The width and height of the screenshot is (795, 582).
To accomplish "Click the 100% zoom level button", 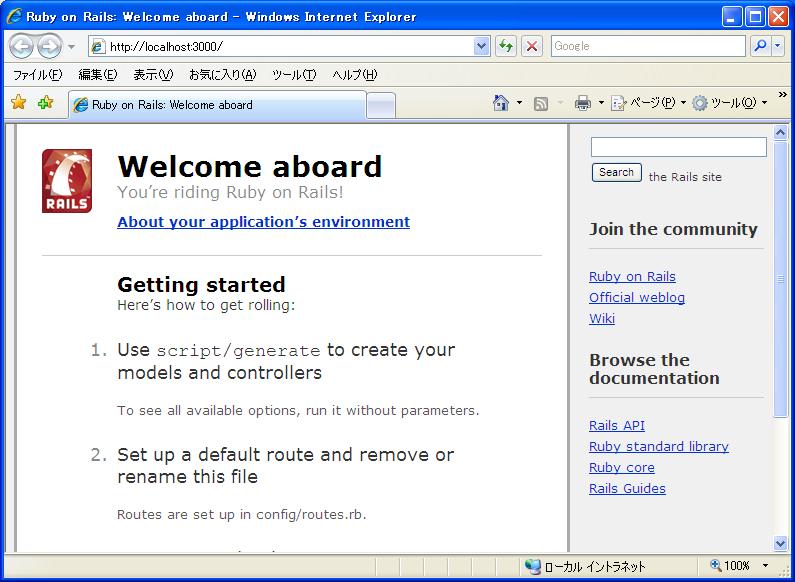I will tap(730, 565).
